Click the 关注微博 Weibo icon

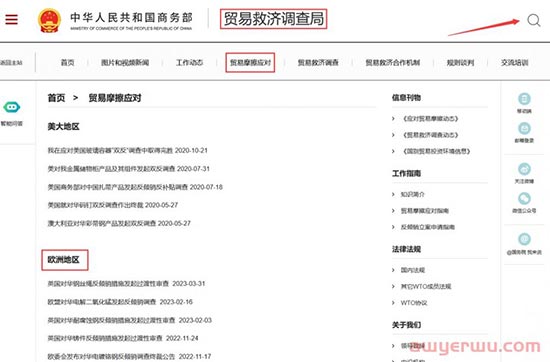[x=524, y=169]
